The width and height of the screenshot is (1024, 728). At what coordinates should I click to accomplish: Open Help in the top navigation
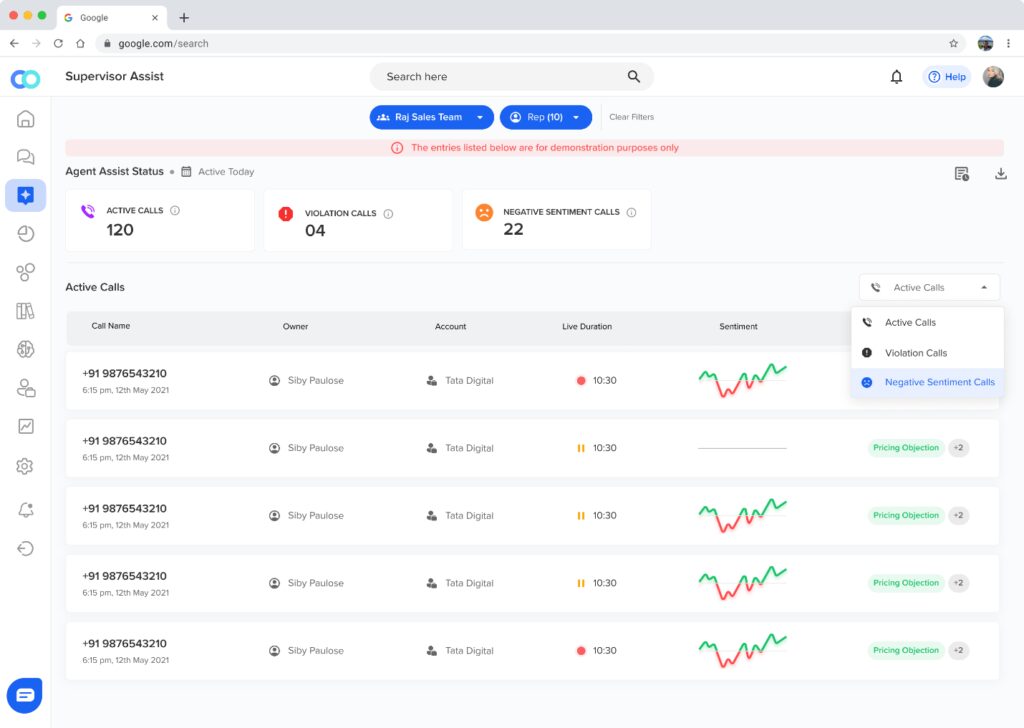[x=946, y=76]
